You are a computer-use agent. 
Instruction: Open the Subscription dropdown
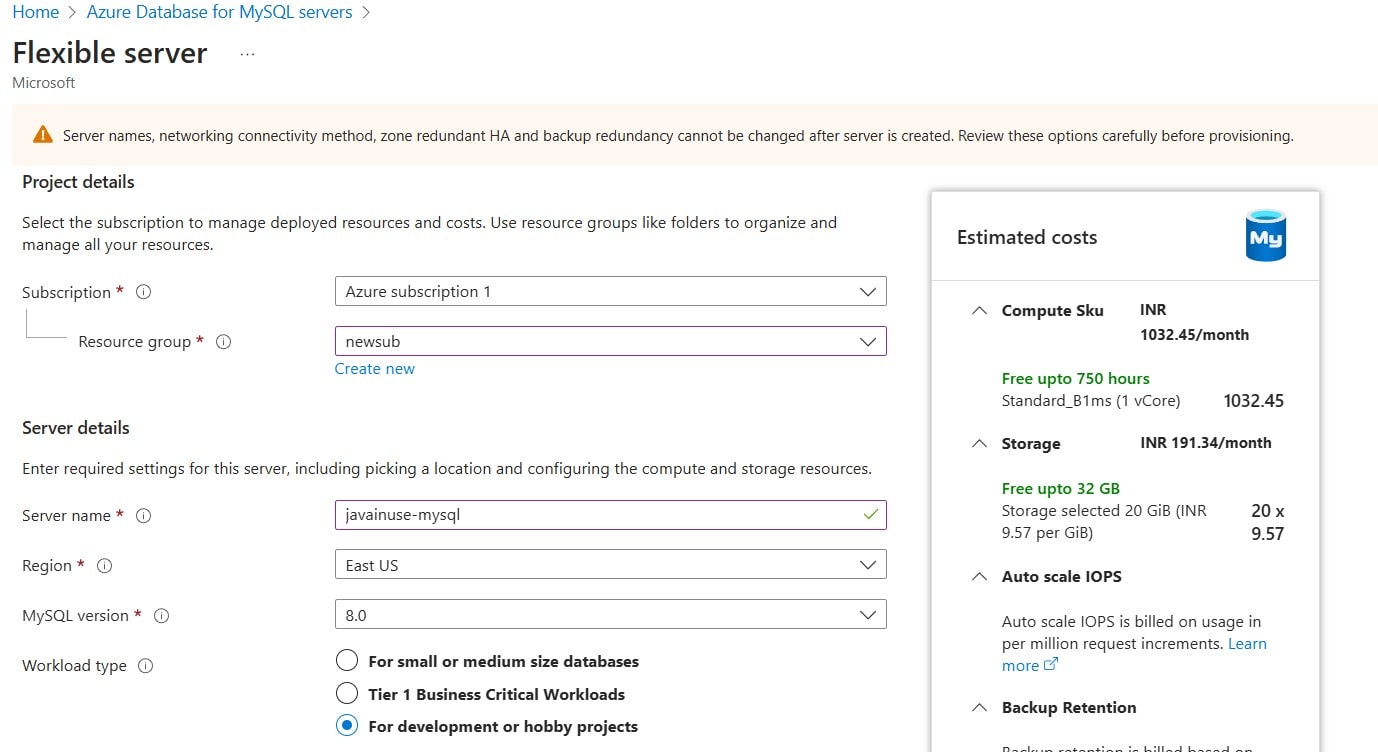coord(610,292)
